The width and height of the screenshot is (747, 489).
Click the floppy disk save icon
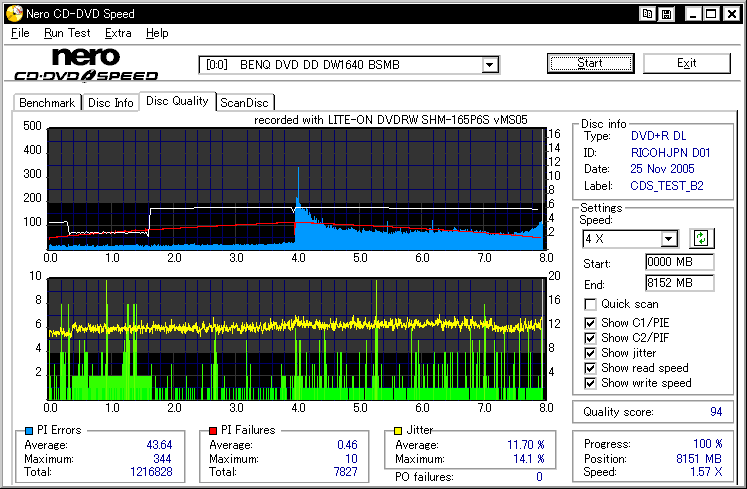tap(666, 14)
